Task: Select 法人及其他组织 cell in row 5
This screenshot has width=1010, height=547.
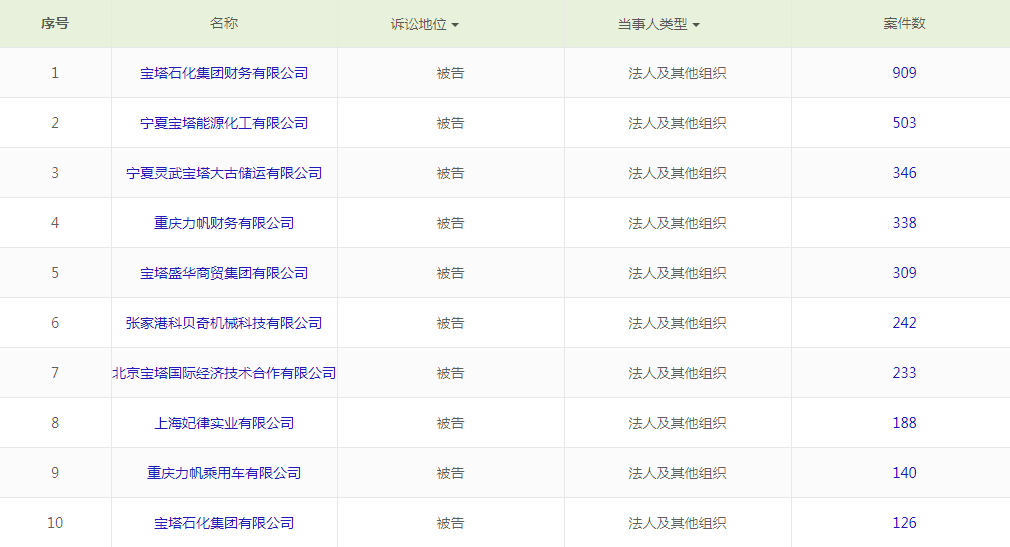Action: [x=678, y=273]
